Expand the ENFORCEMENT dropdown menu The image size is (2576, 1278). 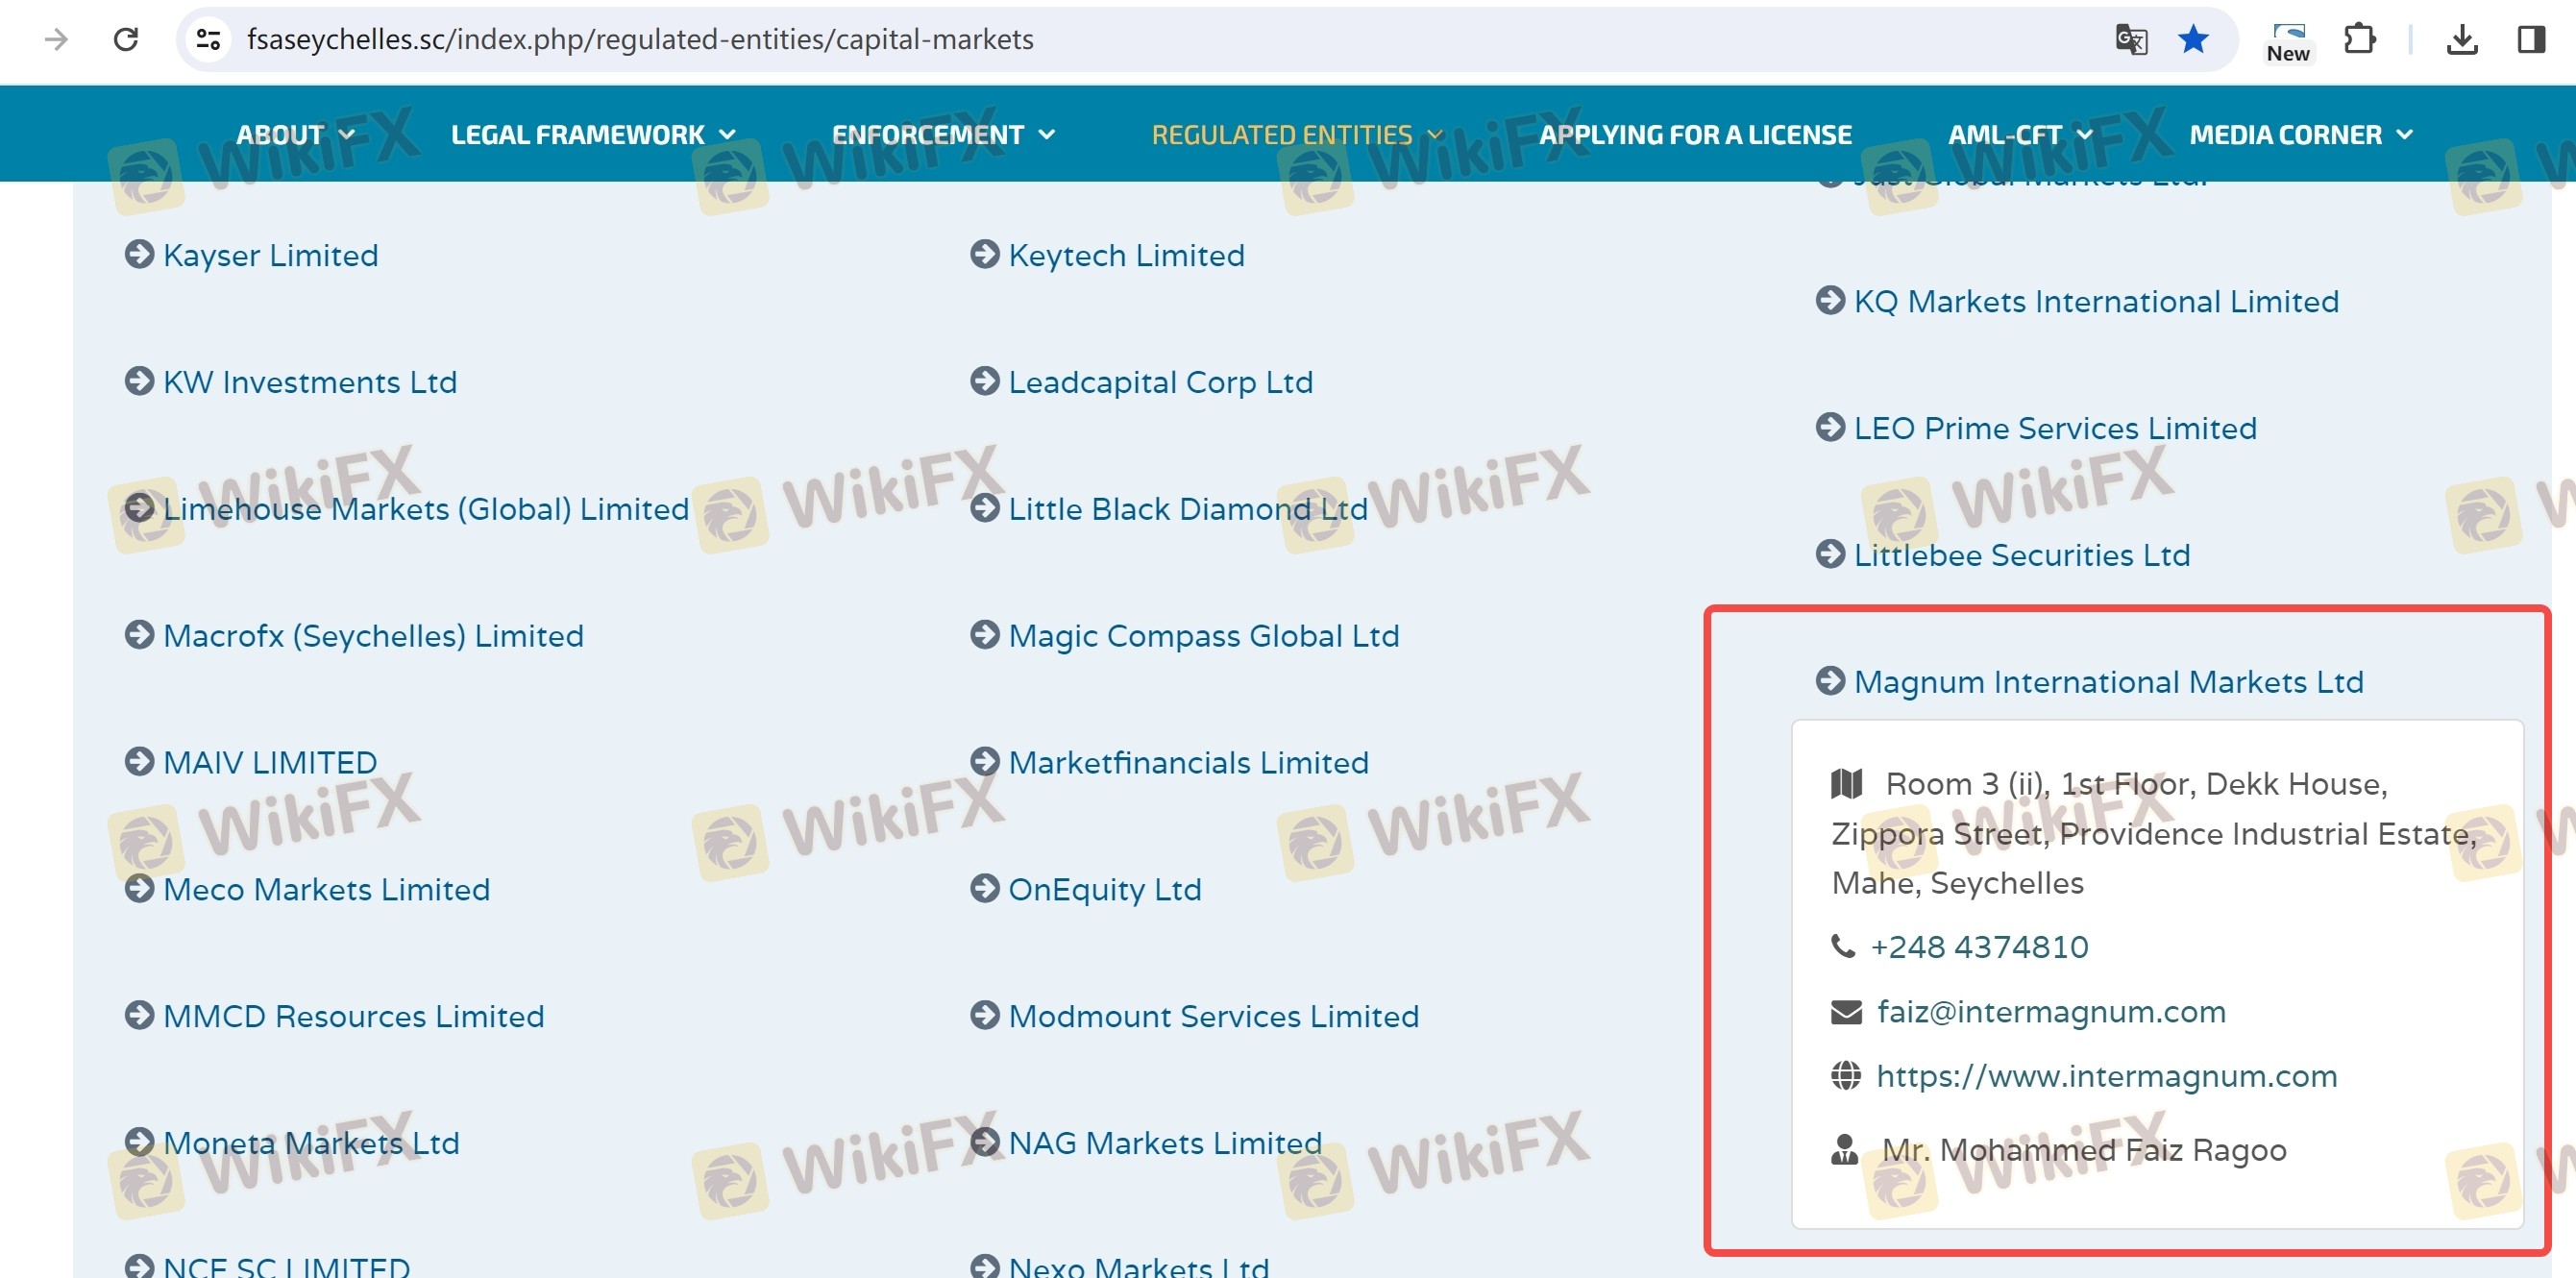(x=942, y=134)
